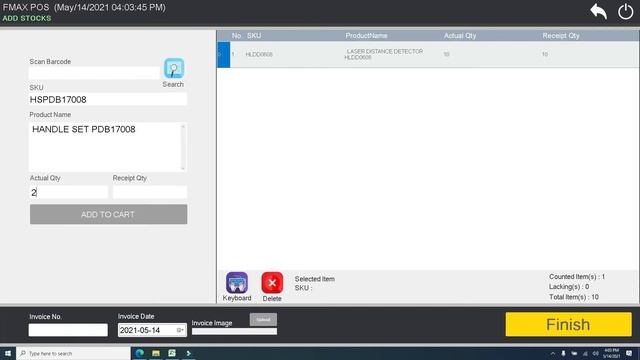
Task: Click the Product Name box scrollbar
Action: (x=183, y=147)
